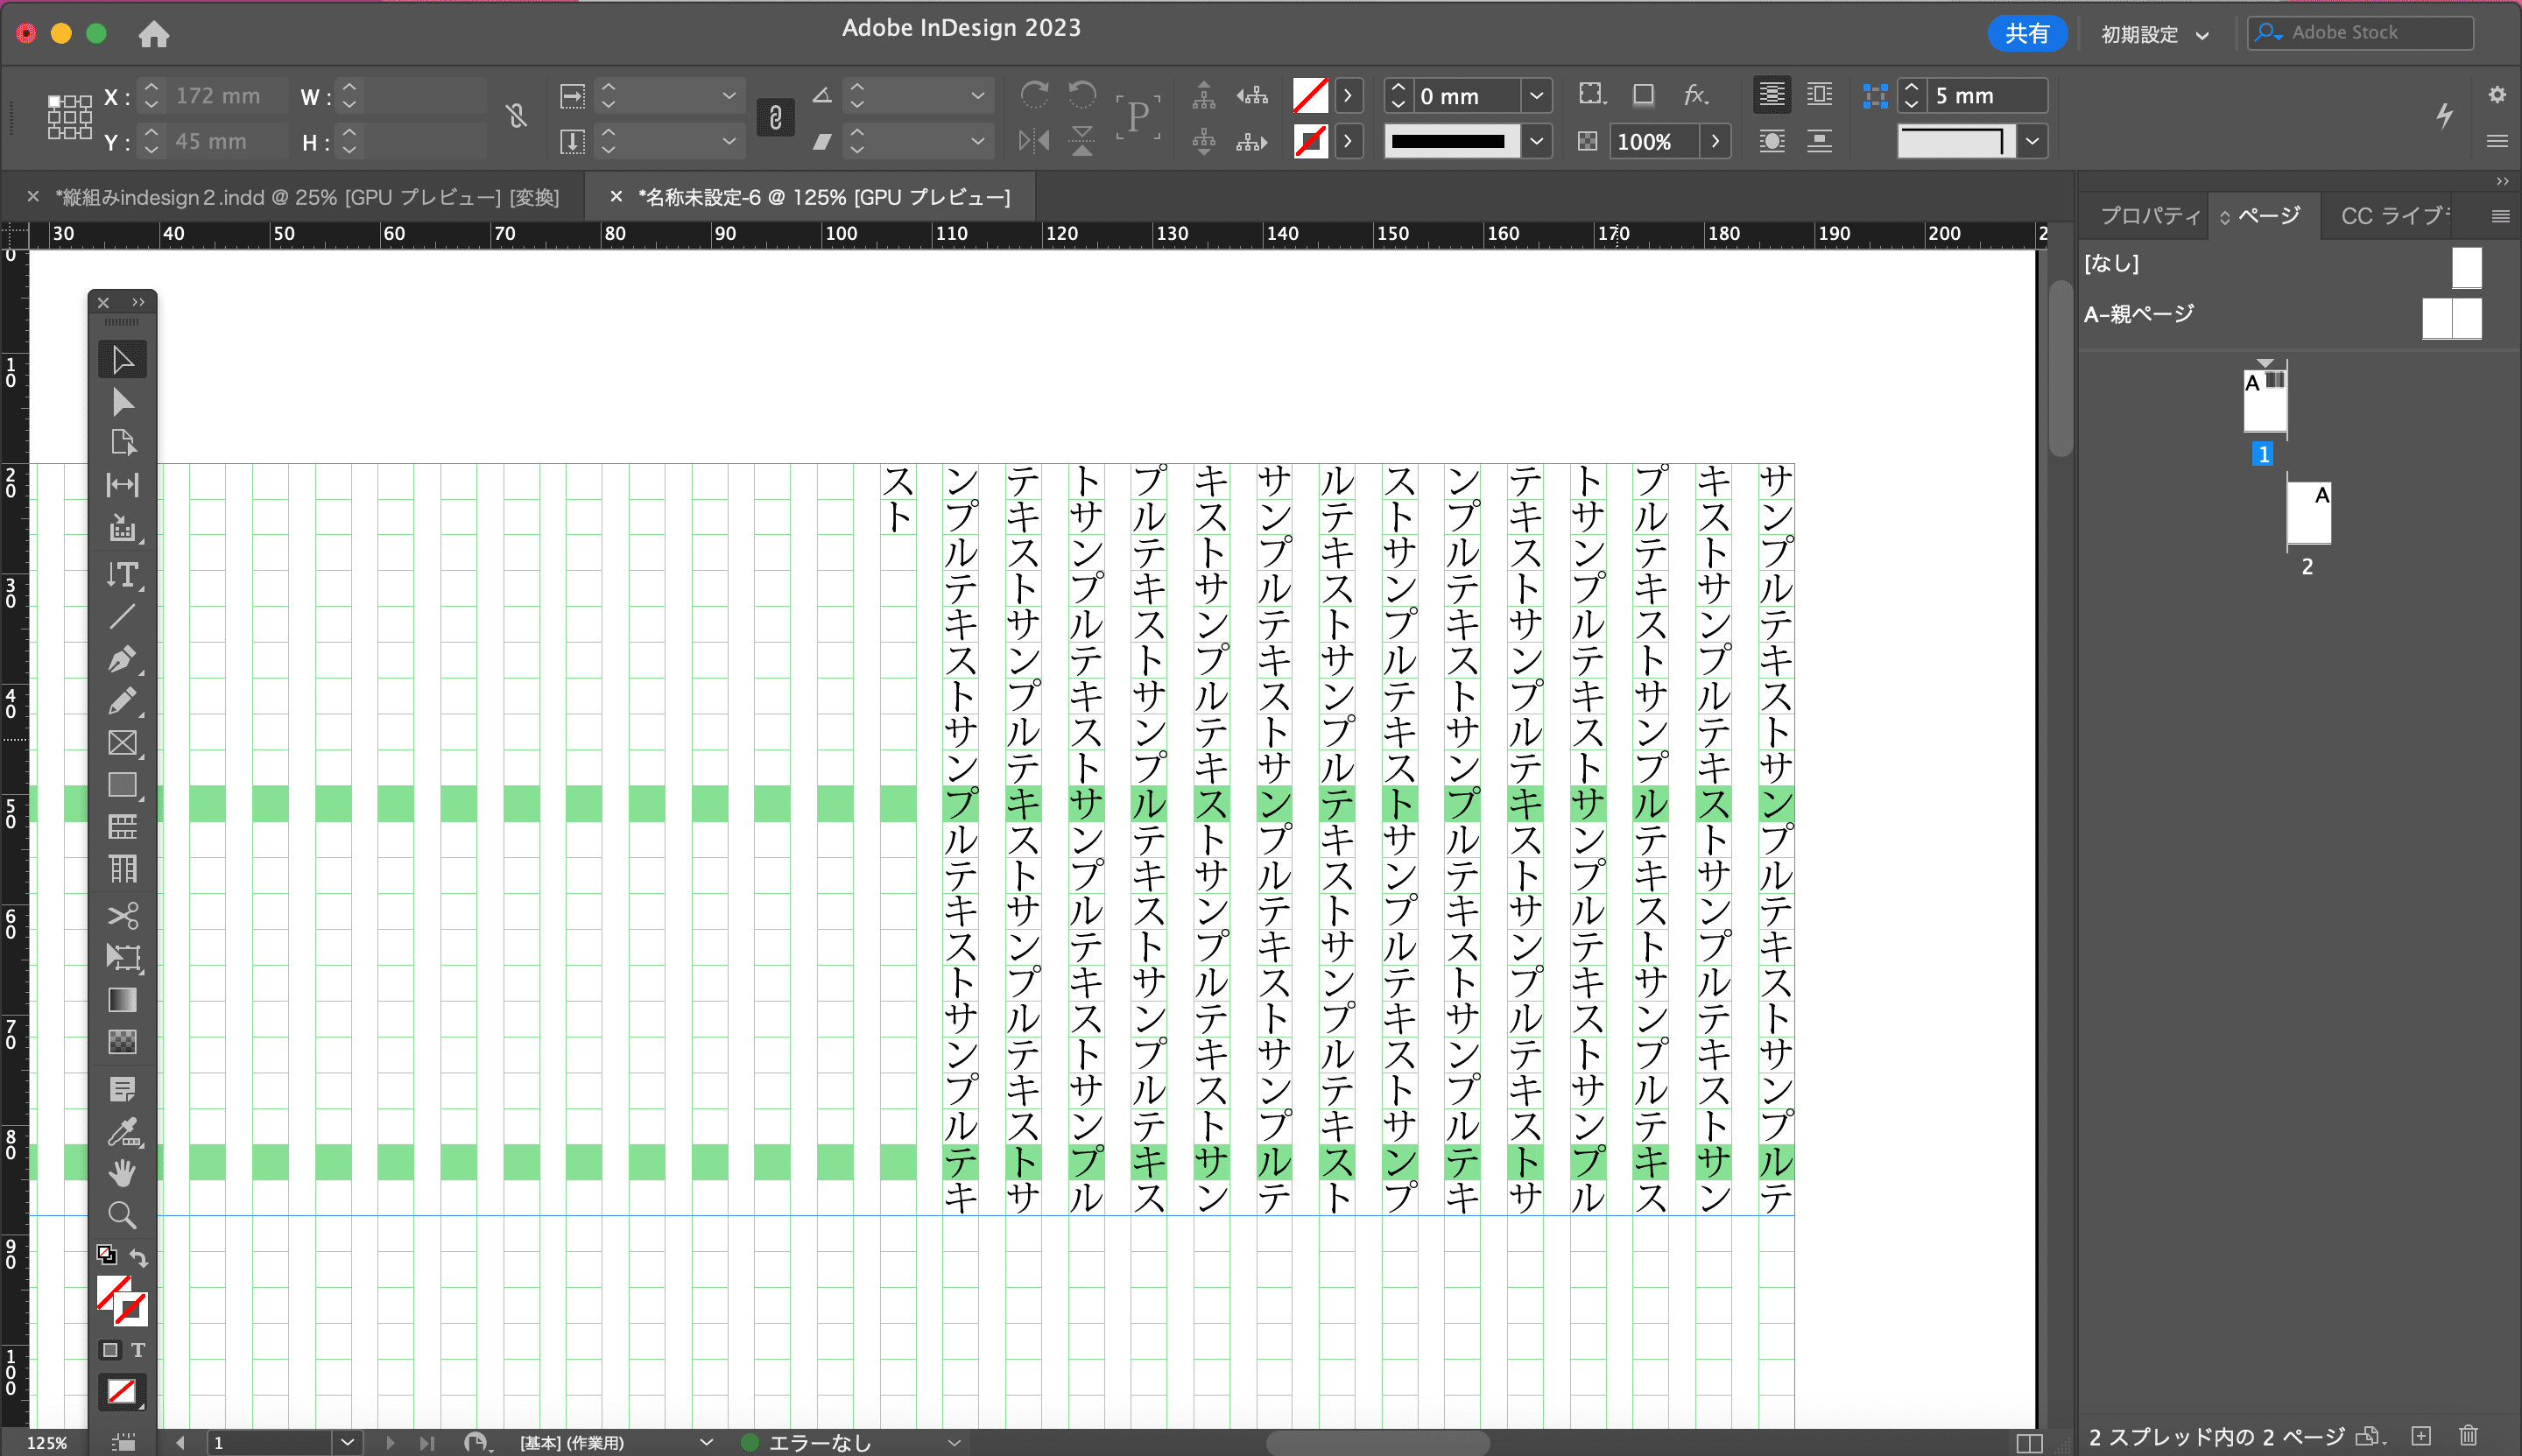
Task: Click fill color swatch in control bar
Action: pyautogui.click(x=1310, y=96)
